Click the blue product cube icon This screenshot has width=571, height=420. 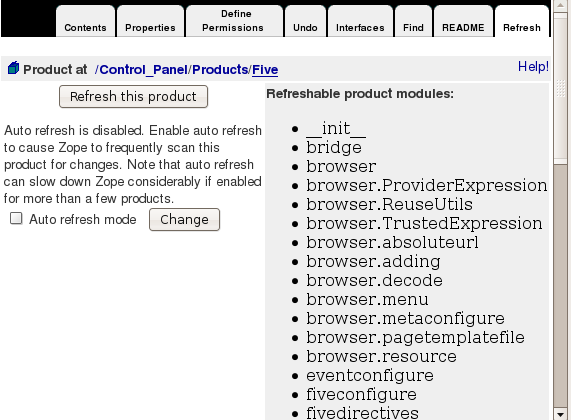pyautogui.click(x=13, y=68)
